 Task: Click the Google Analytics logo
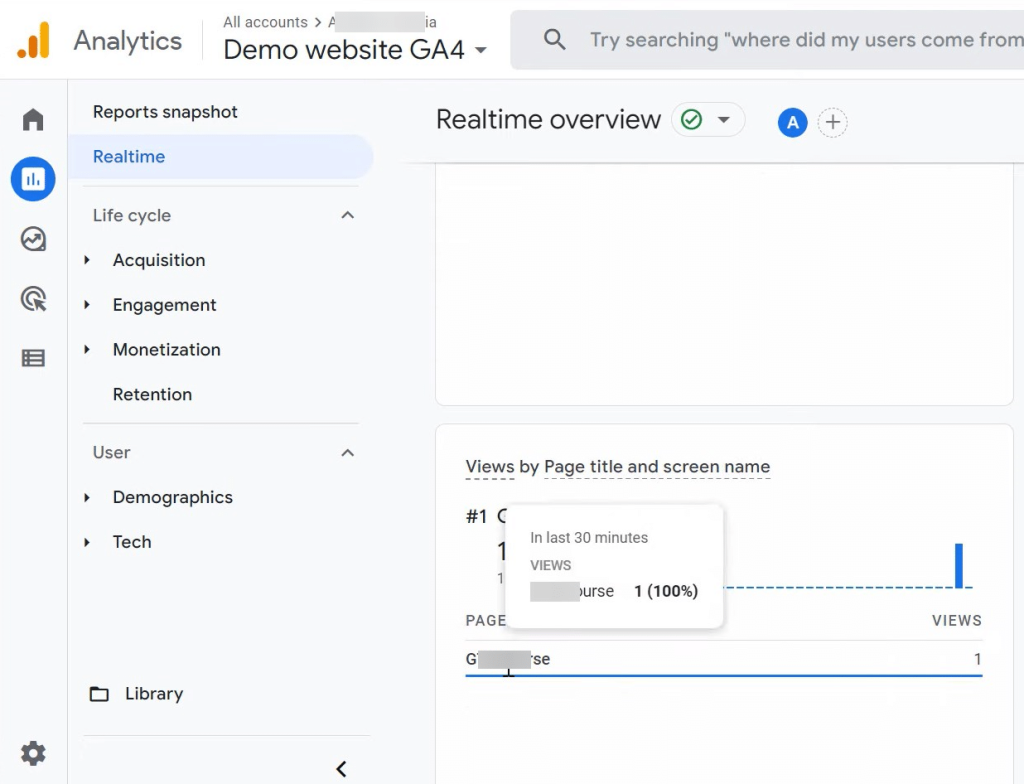tap(33, 40)
